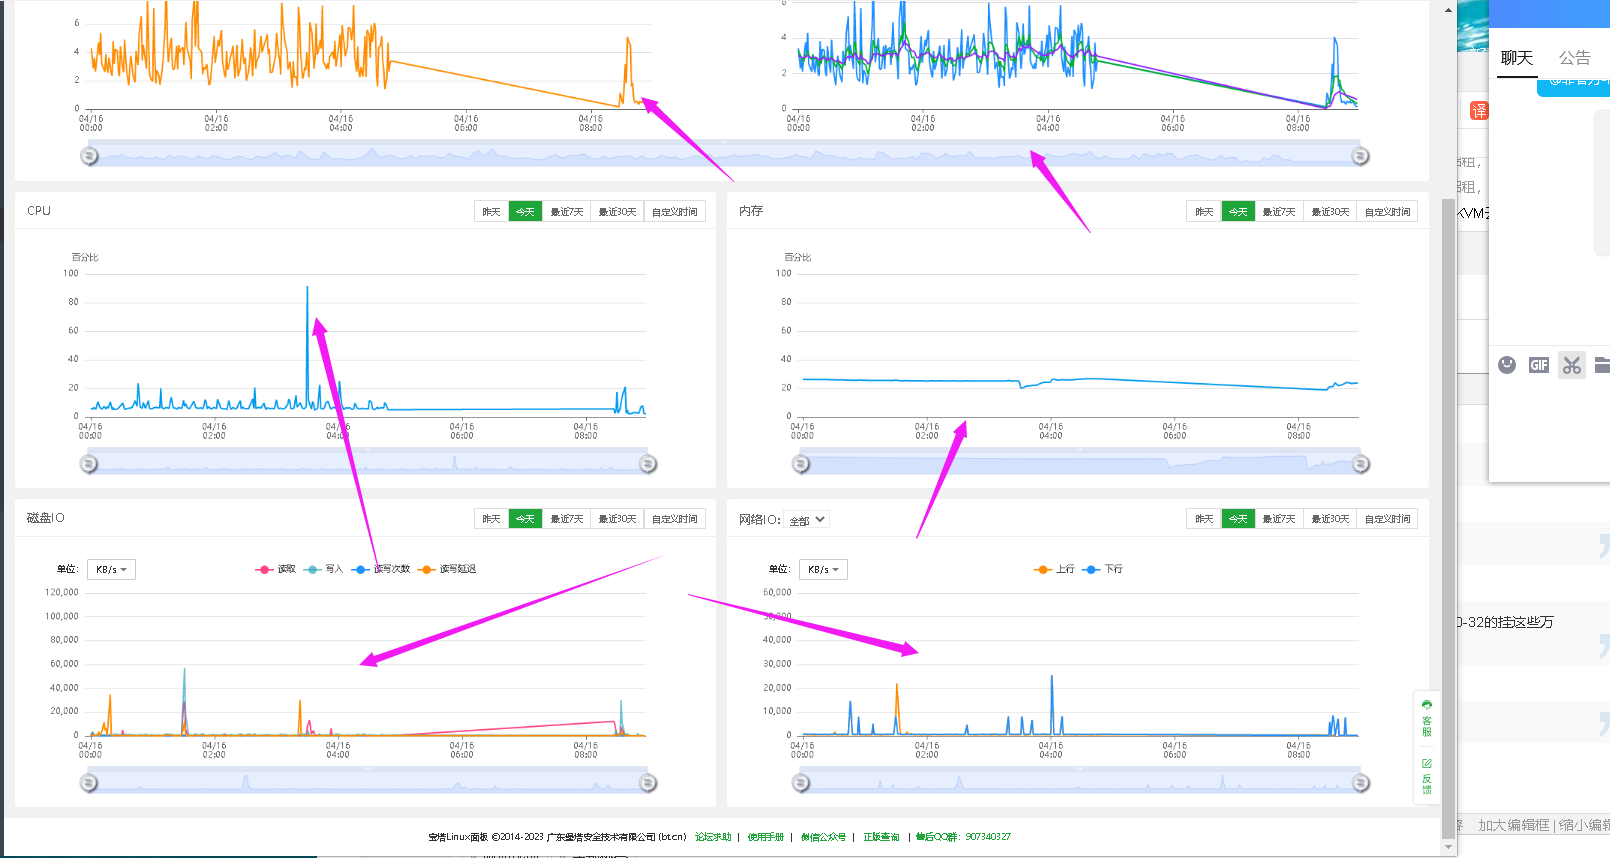
Task: Switch to the 聊天 tab in chat window
Action: tap(1517, 58)
